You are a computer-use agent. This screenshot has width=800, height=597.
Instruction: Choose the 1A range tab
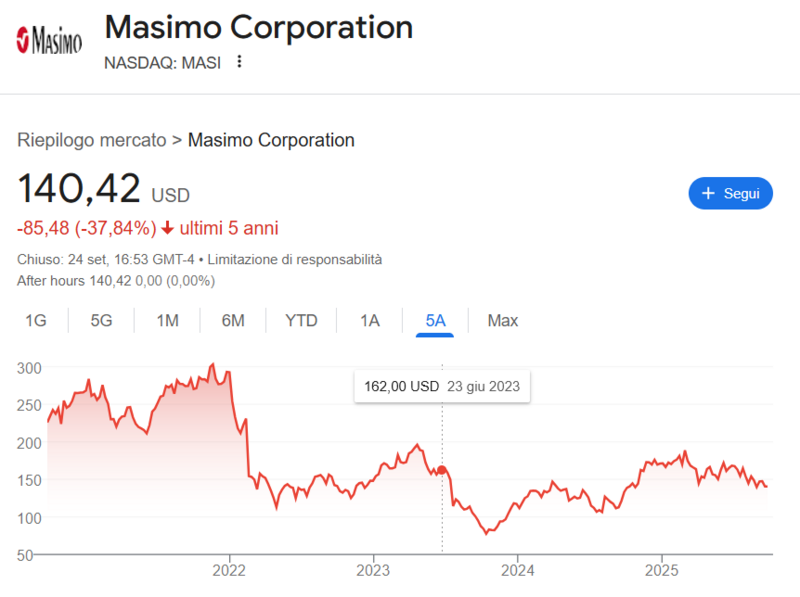pos(370,321)
